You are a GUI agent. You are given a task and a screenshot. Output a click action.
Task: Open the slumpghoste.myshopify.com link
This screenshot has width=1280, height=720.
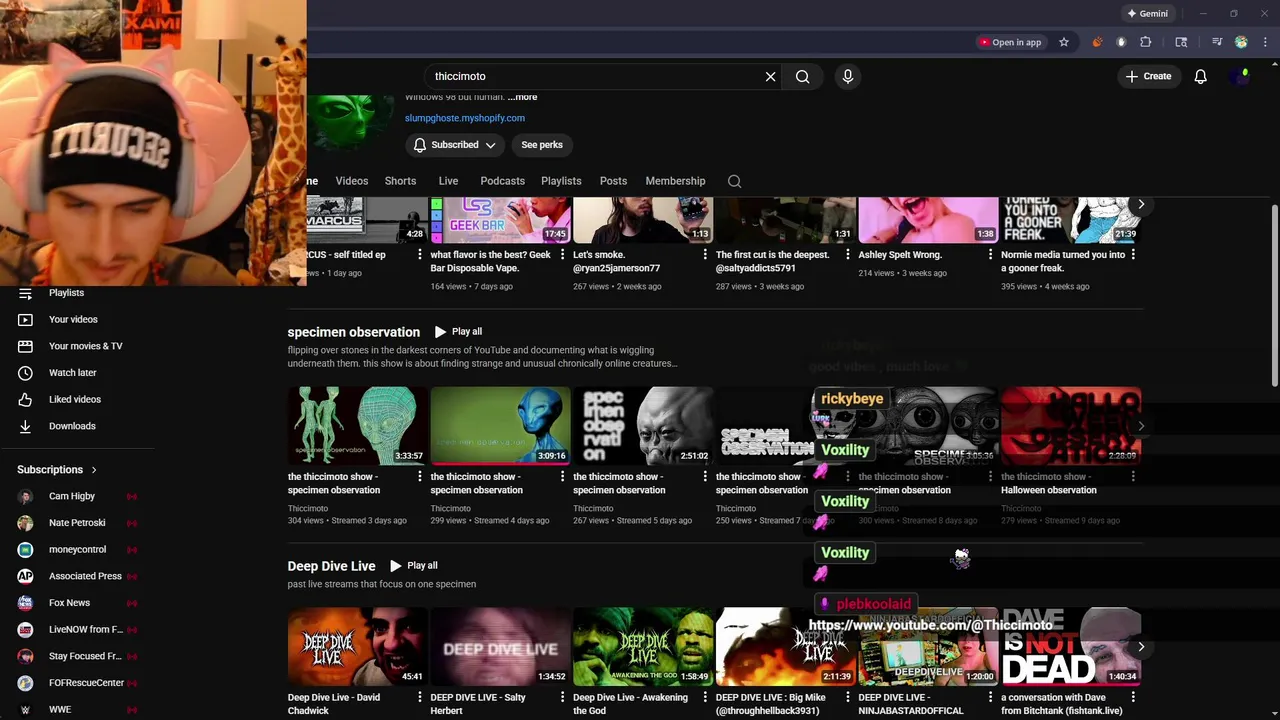coord(464,118)
